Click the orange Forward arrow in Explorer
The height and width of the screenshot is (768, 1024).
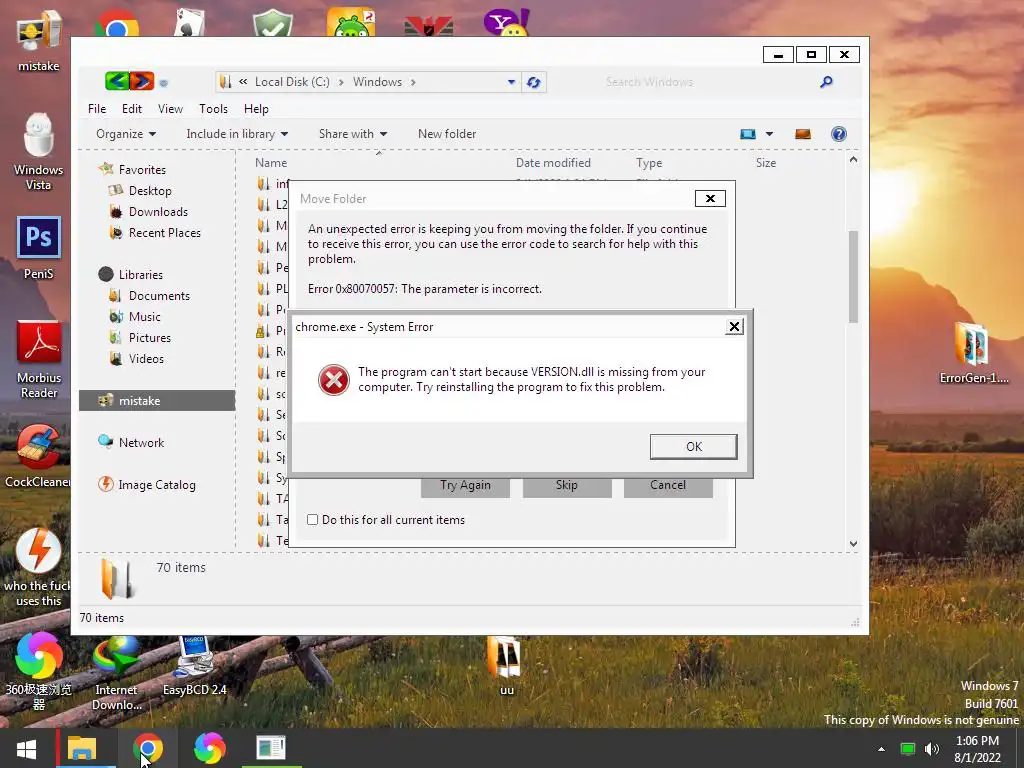tap(142, 81)
